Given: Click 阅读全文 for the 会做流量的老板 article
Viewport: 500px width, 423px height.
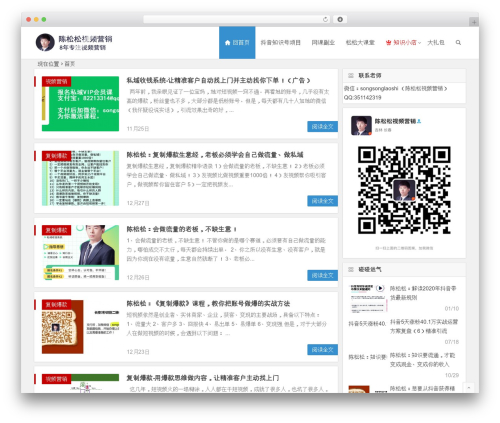Looking at the screenshot, I should [322, 275].
